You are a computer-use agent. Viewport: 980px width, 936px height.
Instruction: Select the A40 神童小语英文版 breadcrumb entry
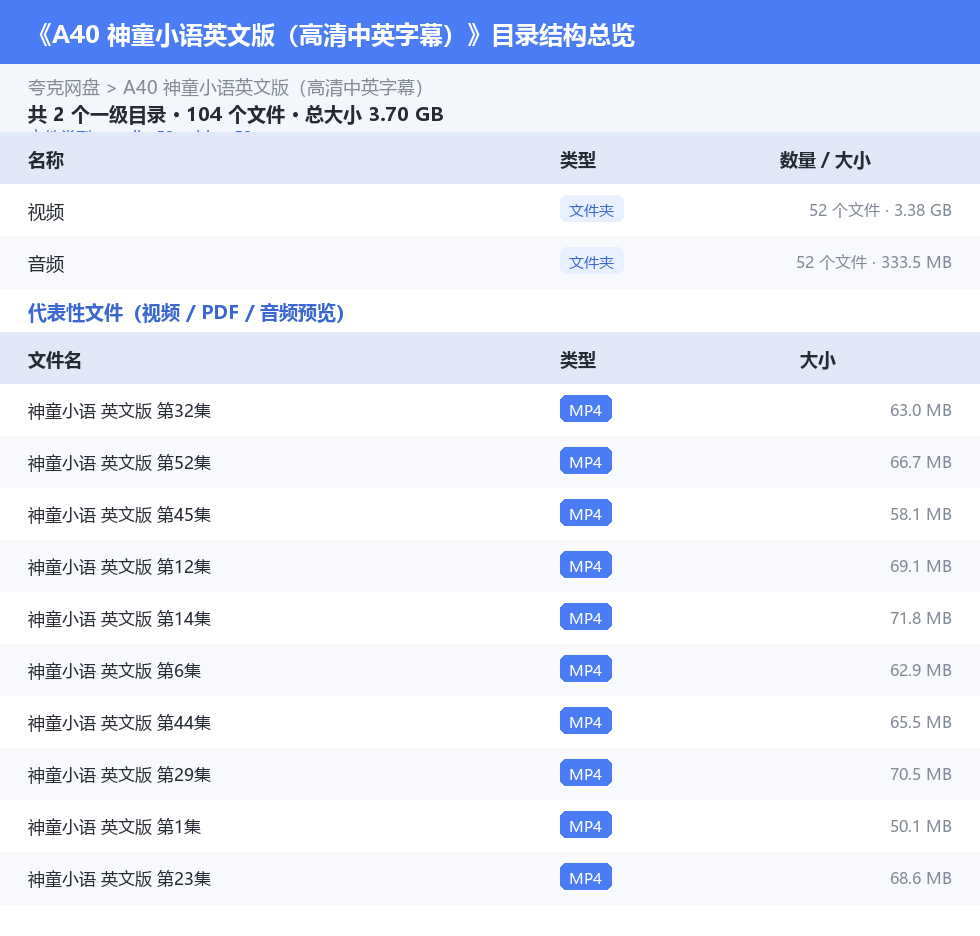273,87
